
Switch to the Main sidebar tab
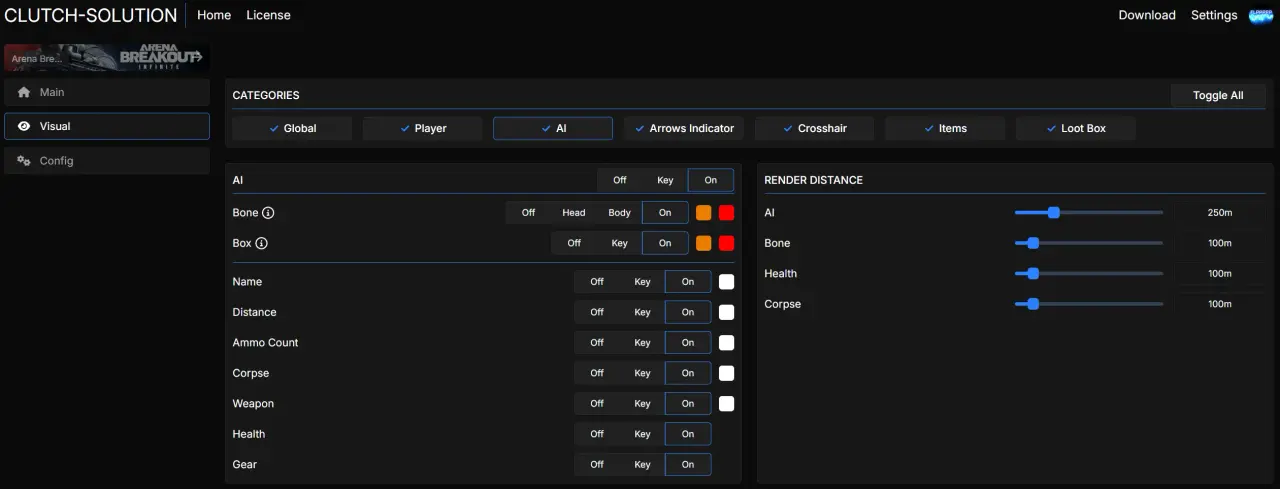tap(107, 92)
